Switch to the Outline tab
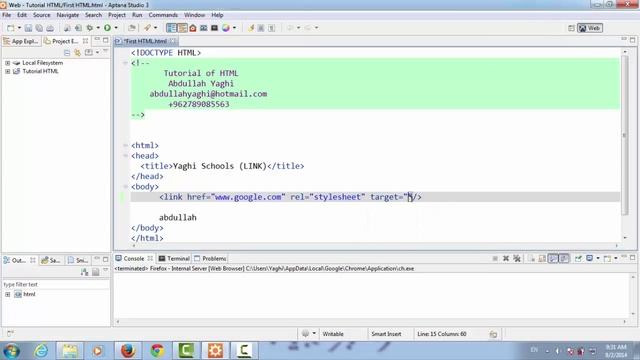 [x=19, y=260]
